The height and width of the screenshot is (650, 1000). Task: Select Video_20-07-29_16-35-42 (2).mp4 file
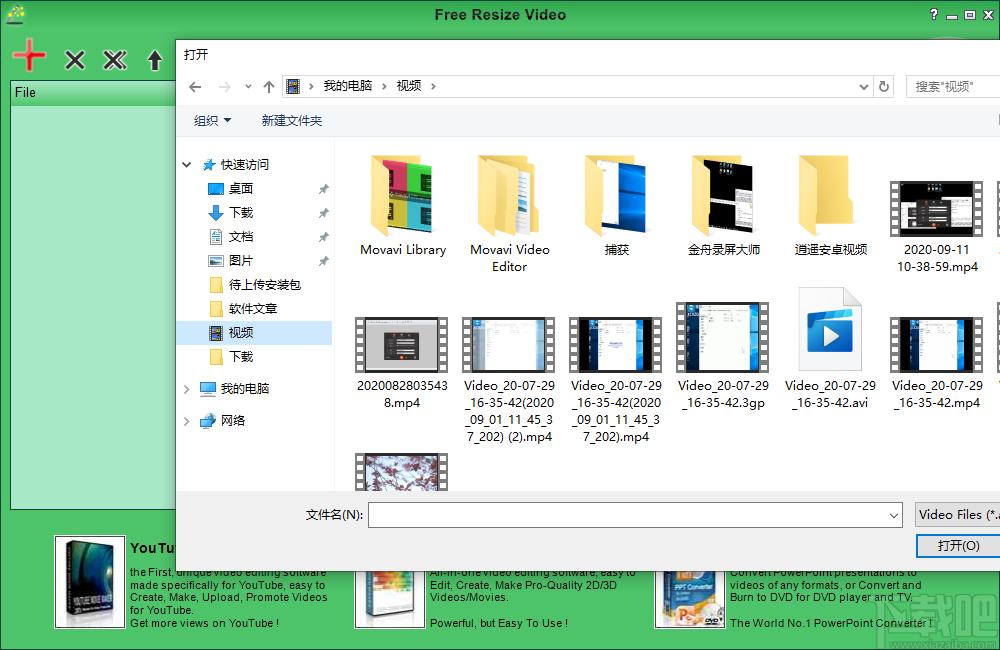[x=509, y=380]
